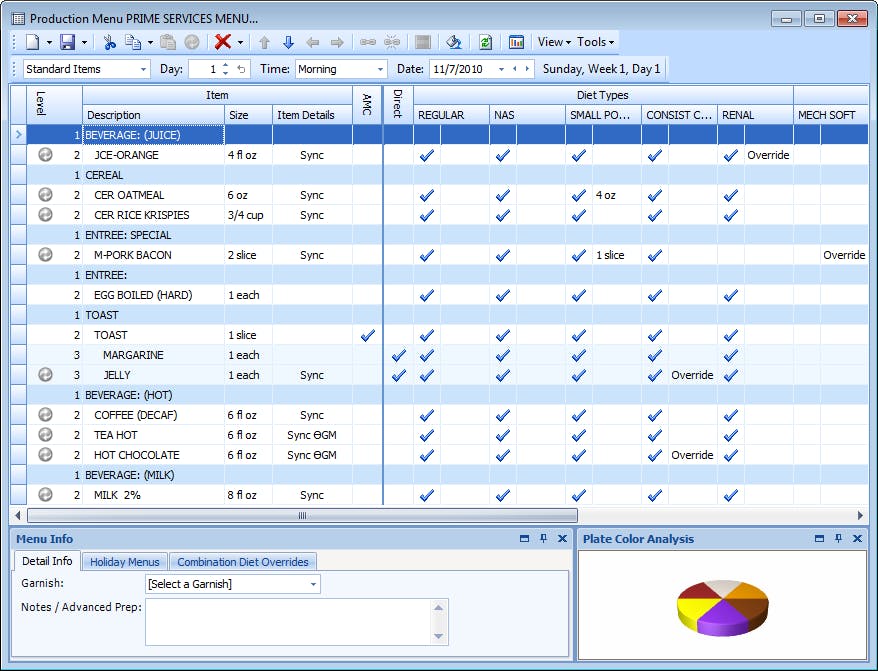Click the MECH SOFT column header
Screen dimensions: 878x671
[831, 115]
